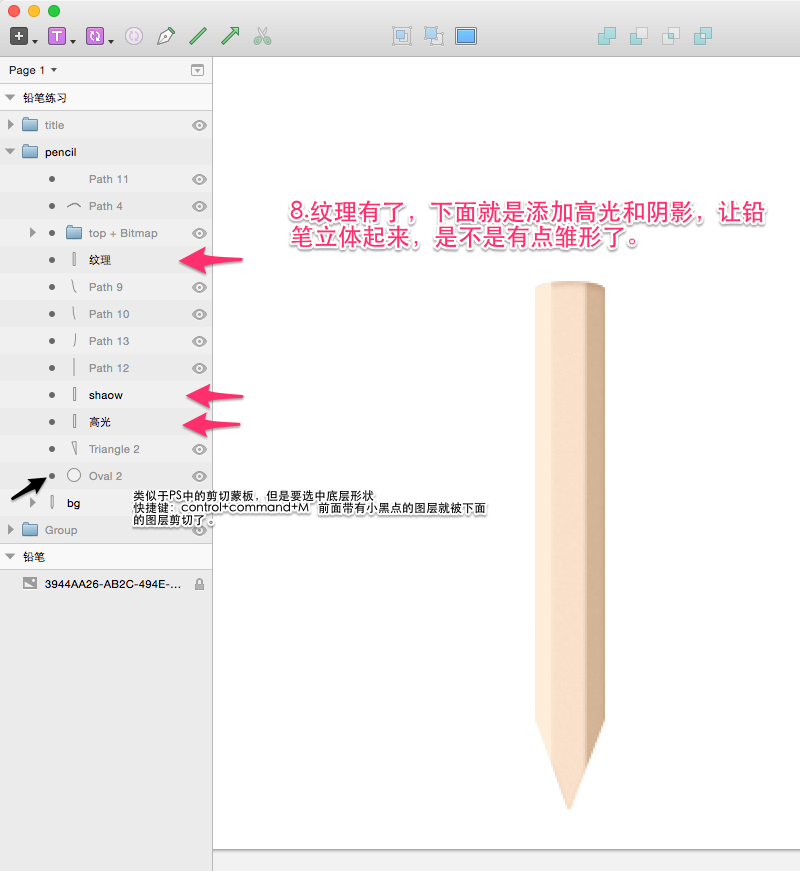Toggle visibility of Path 13 layer

[x=199, y=342]
